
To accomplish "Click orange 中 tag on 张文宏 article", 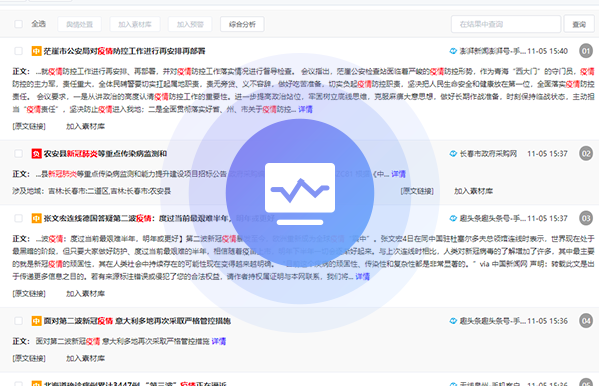I will coord(36,218).
